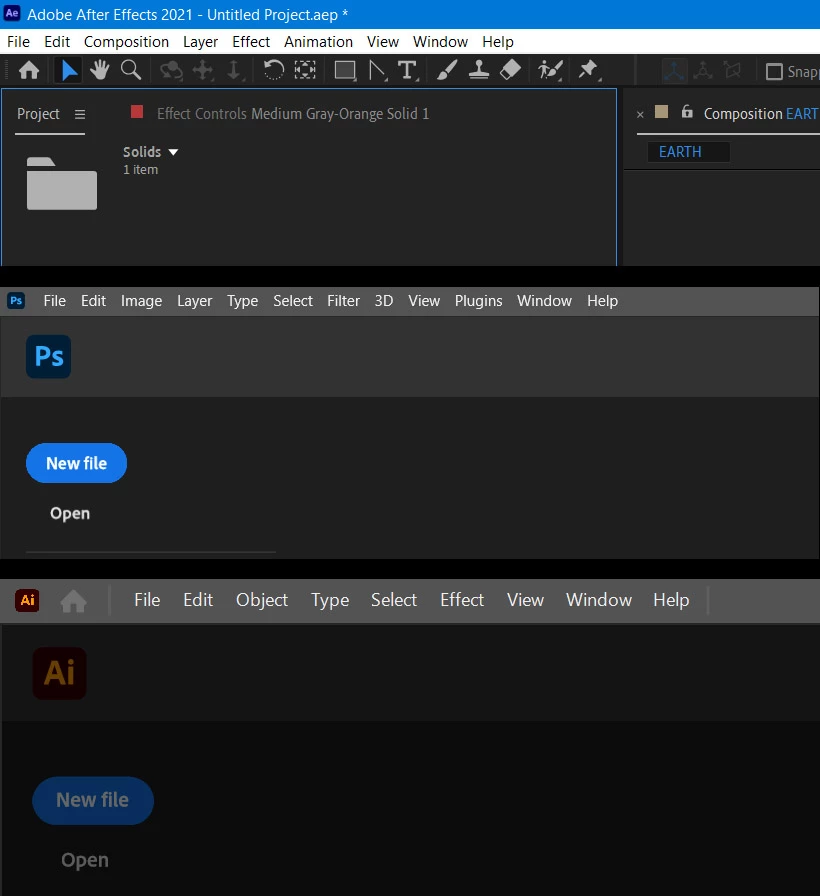This screenshot has height=896, width=820.
Task: Click the small Ps icon in menu bar
Action: 16,301
